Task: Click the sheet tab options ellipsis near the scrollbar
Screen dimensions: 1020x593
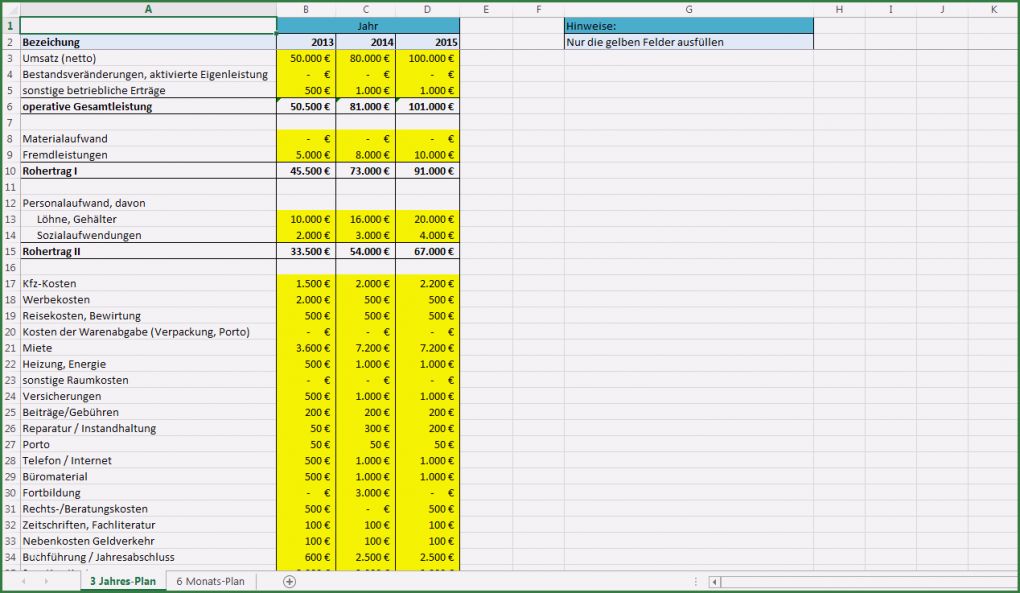Action: 696,580
